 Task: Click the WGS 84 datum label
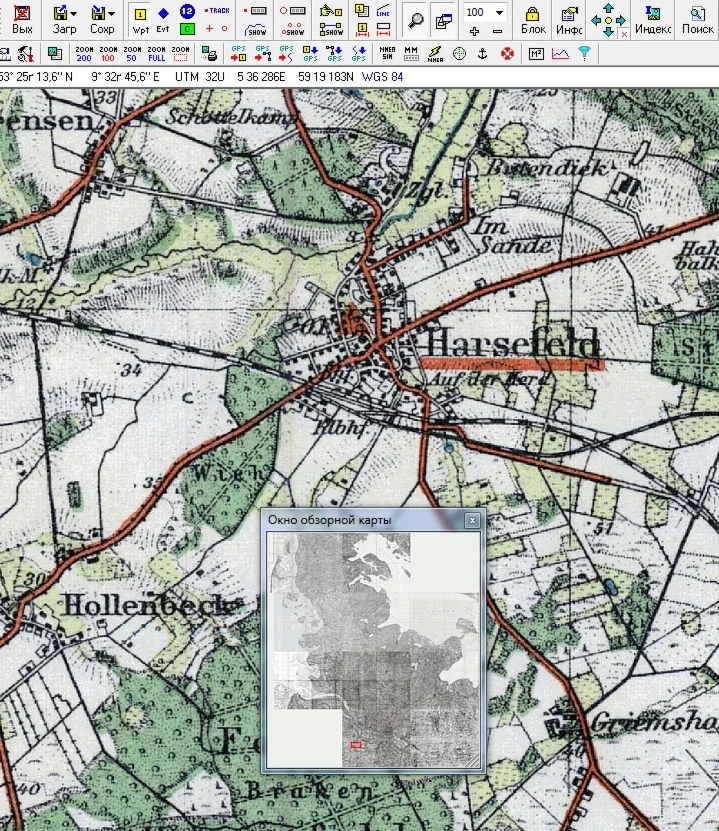point(383,77)
